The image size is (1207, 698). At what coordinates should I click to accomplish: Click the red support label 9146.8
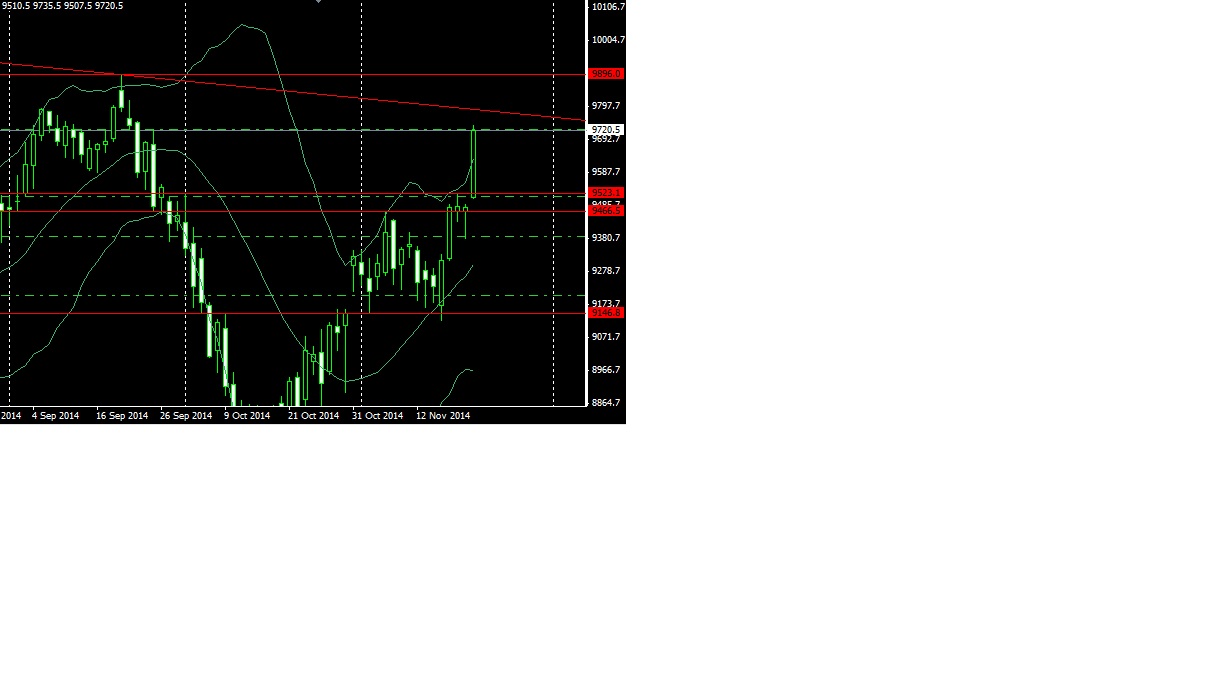(x=605, y=313)
